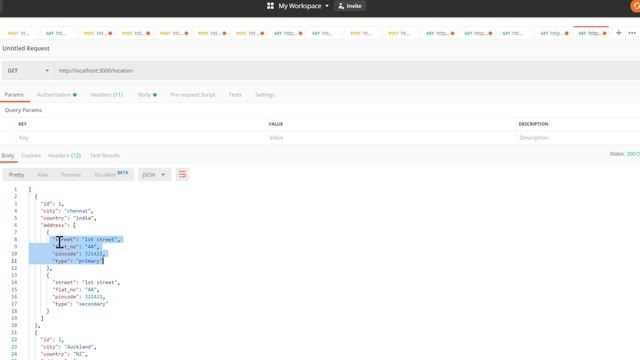Open the request Headers (11) tab
Image resolution: width=640 pixels, height=360 pixels.
click(x=107, y=95)
